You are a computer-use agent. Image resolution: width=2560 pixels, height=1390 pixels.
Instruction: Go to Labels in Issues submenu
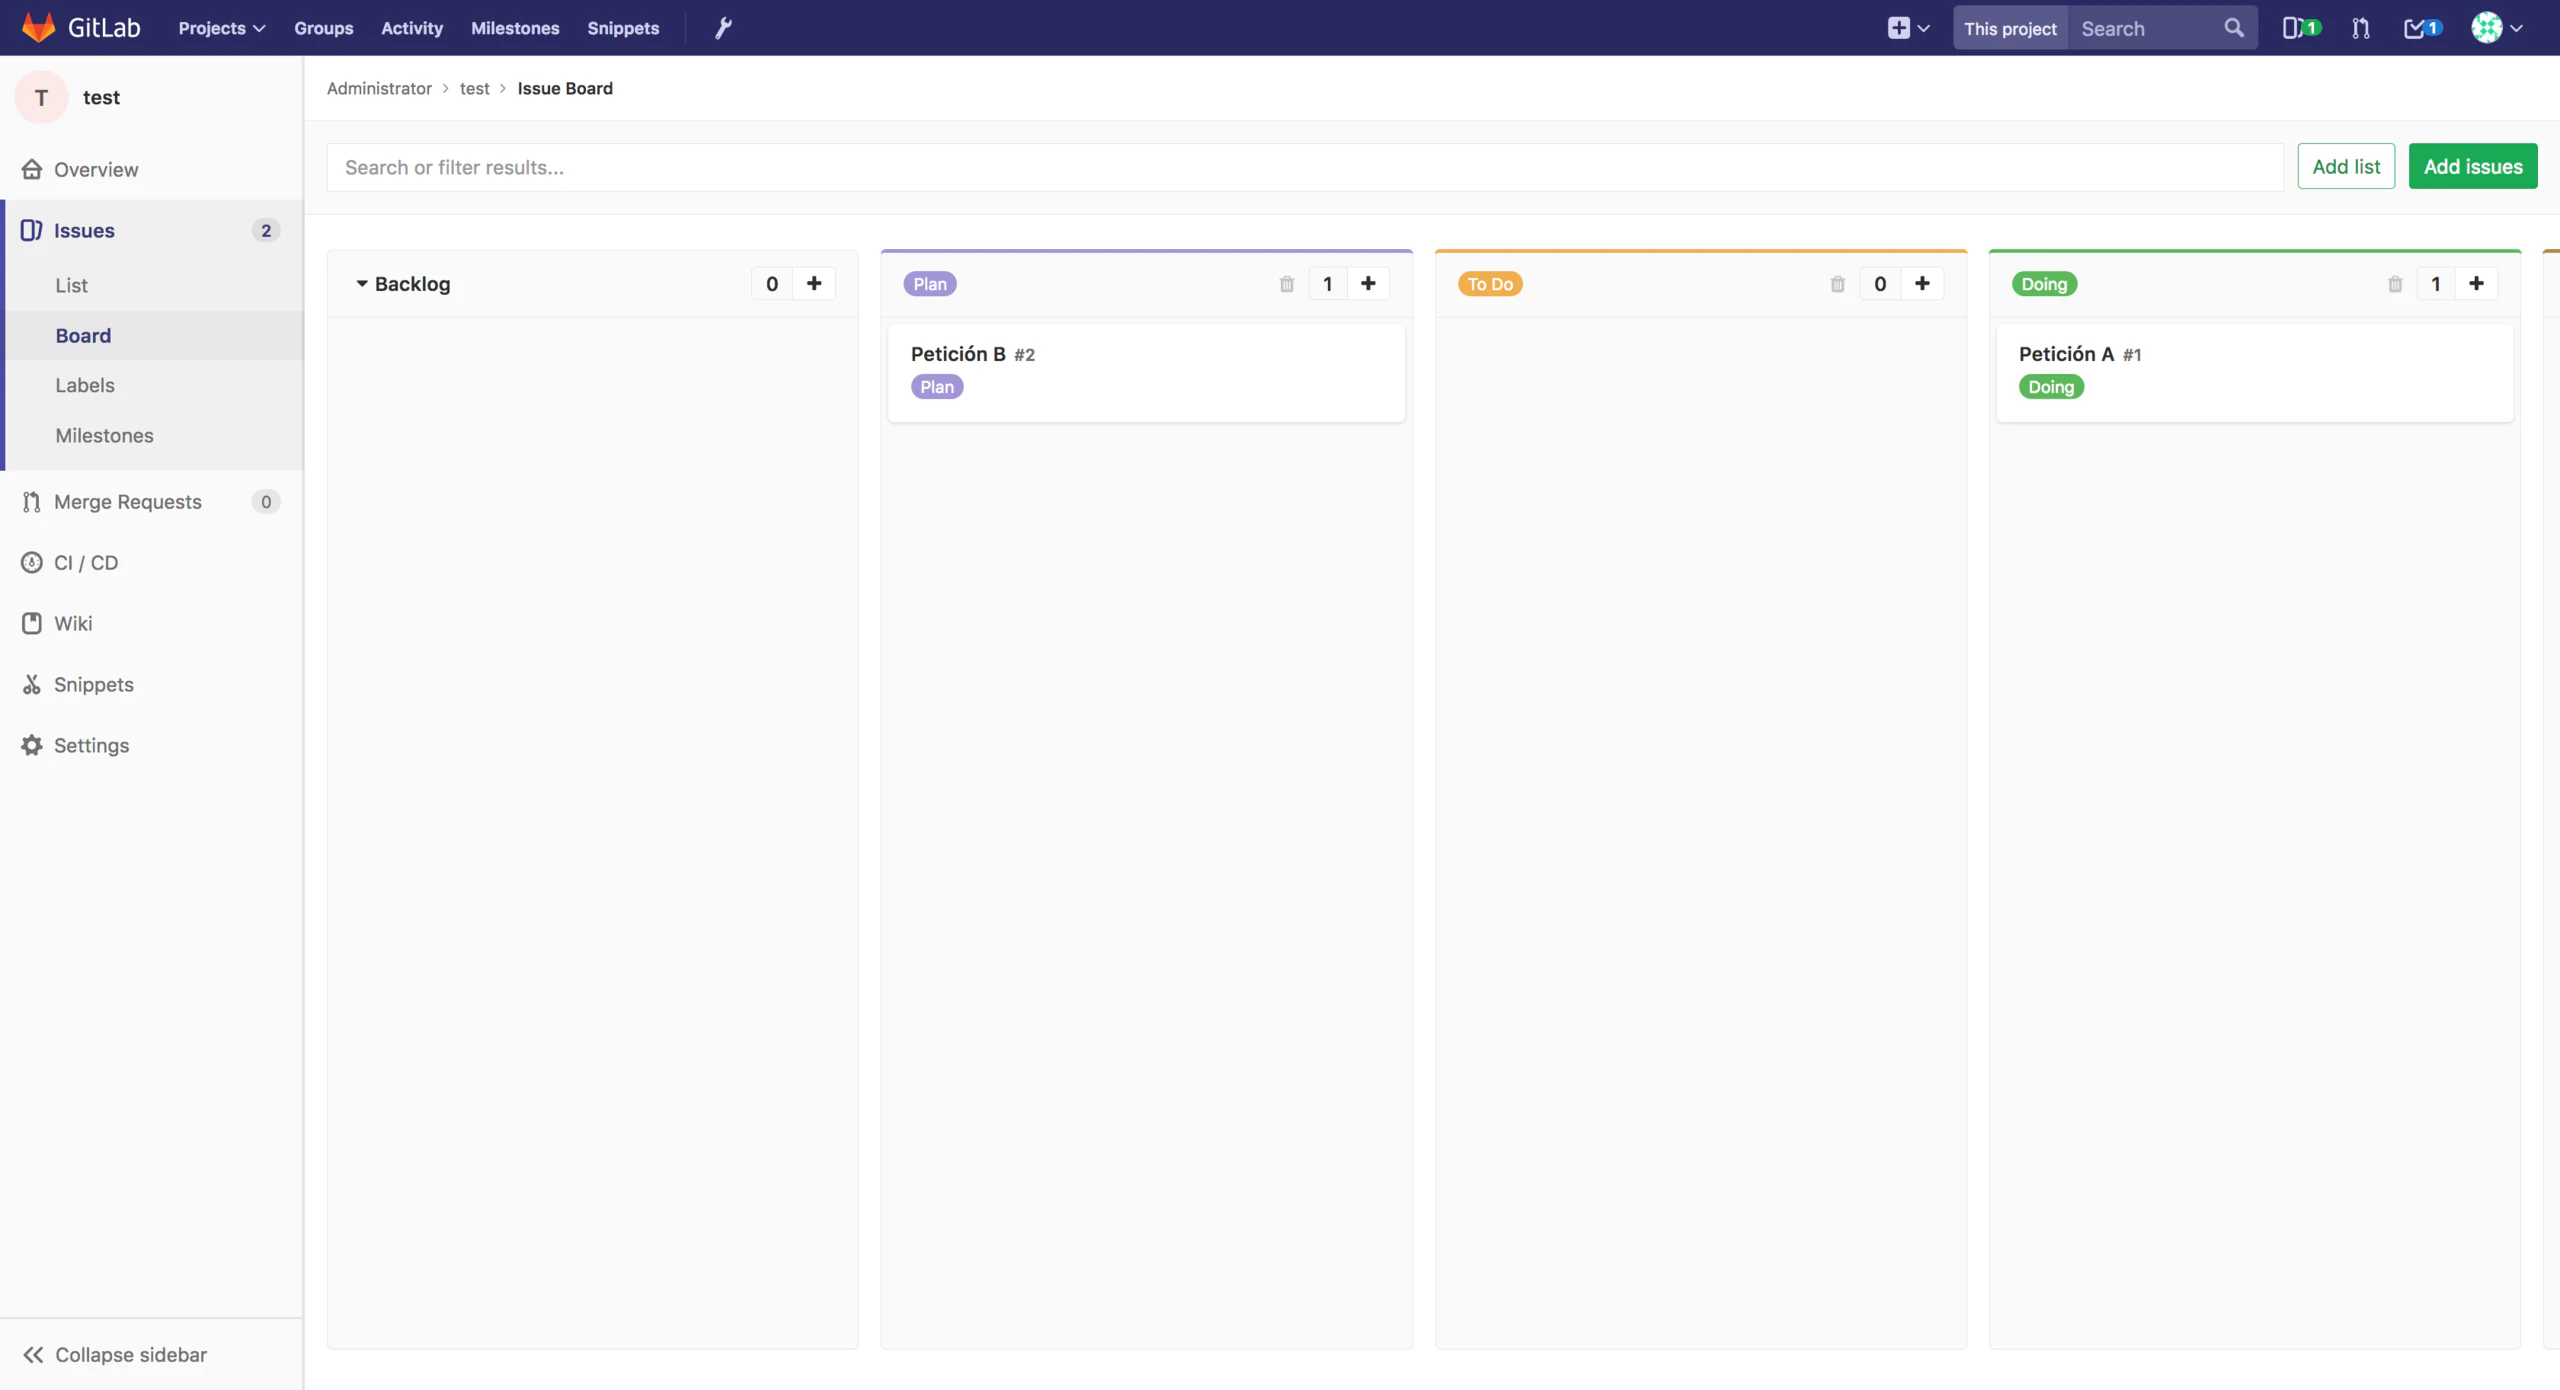coord(85,385)
